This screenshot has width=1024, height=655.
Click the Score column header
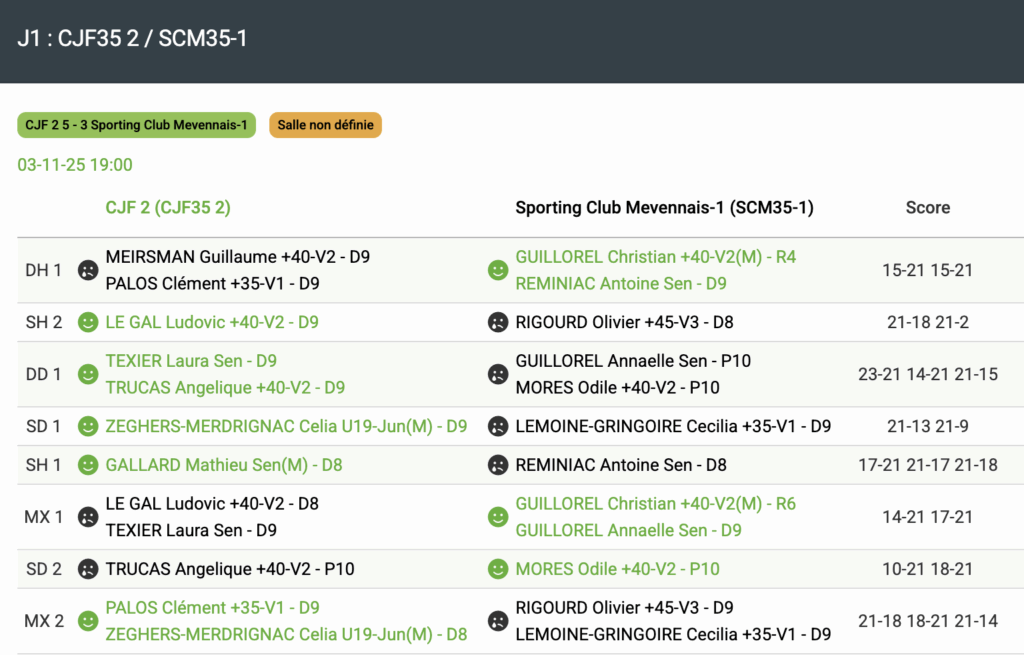point(927,208)
